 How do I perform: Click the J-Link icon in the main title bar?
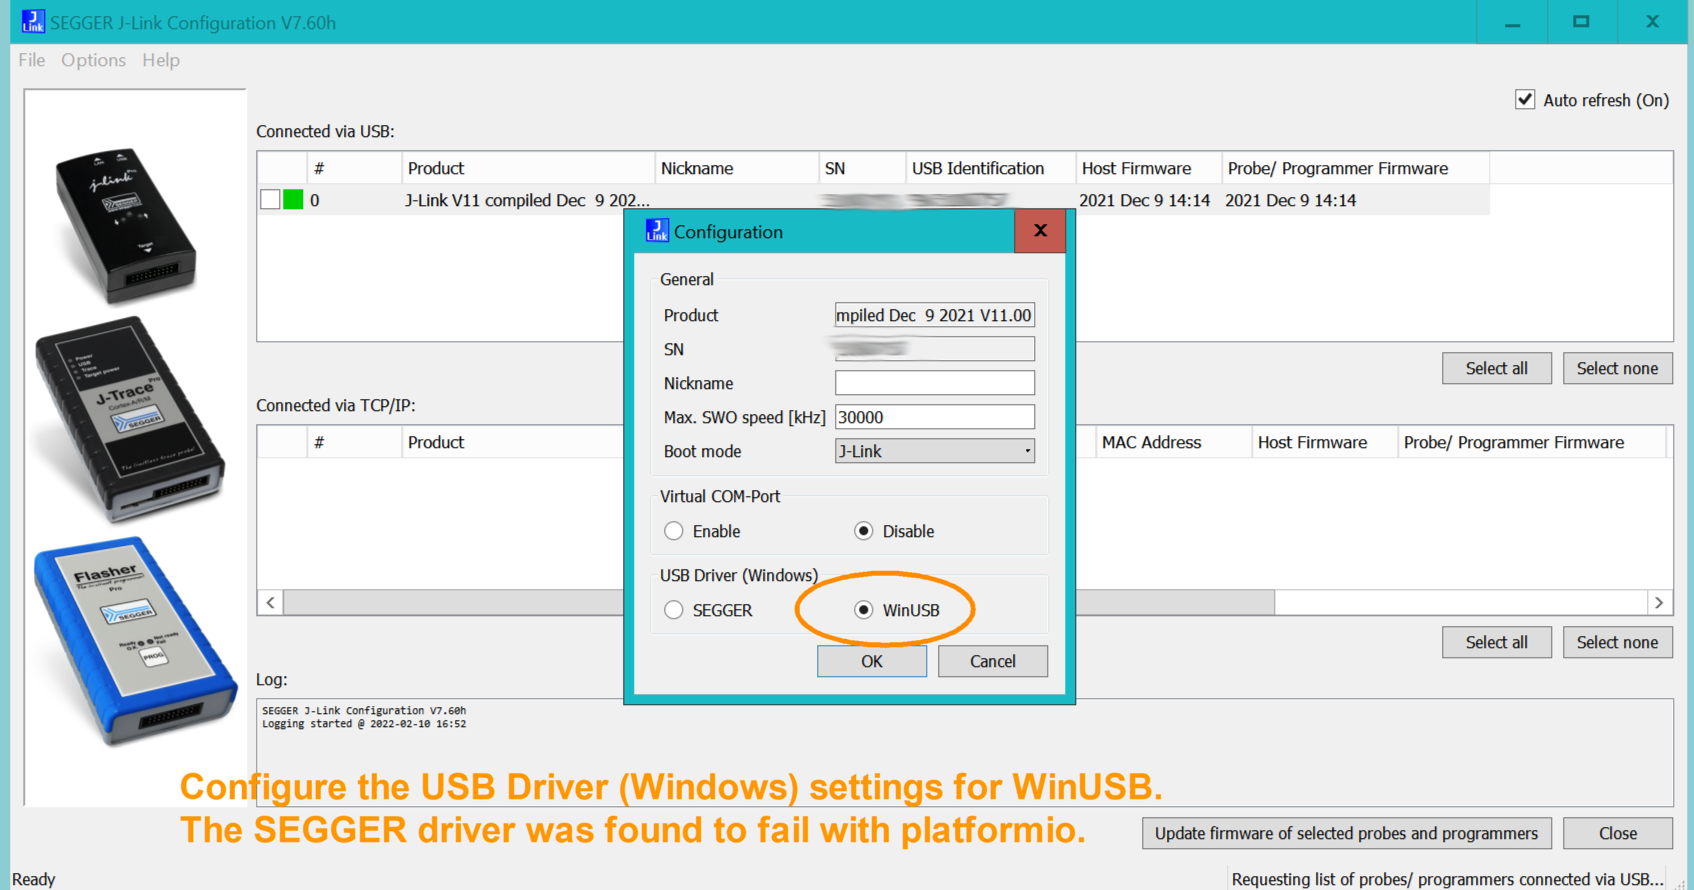pos(33,22)
